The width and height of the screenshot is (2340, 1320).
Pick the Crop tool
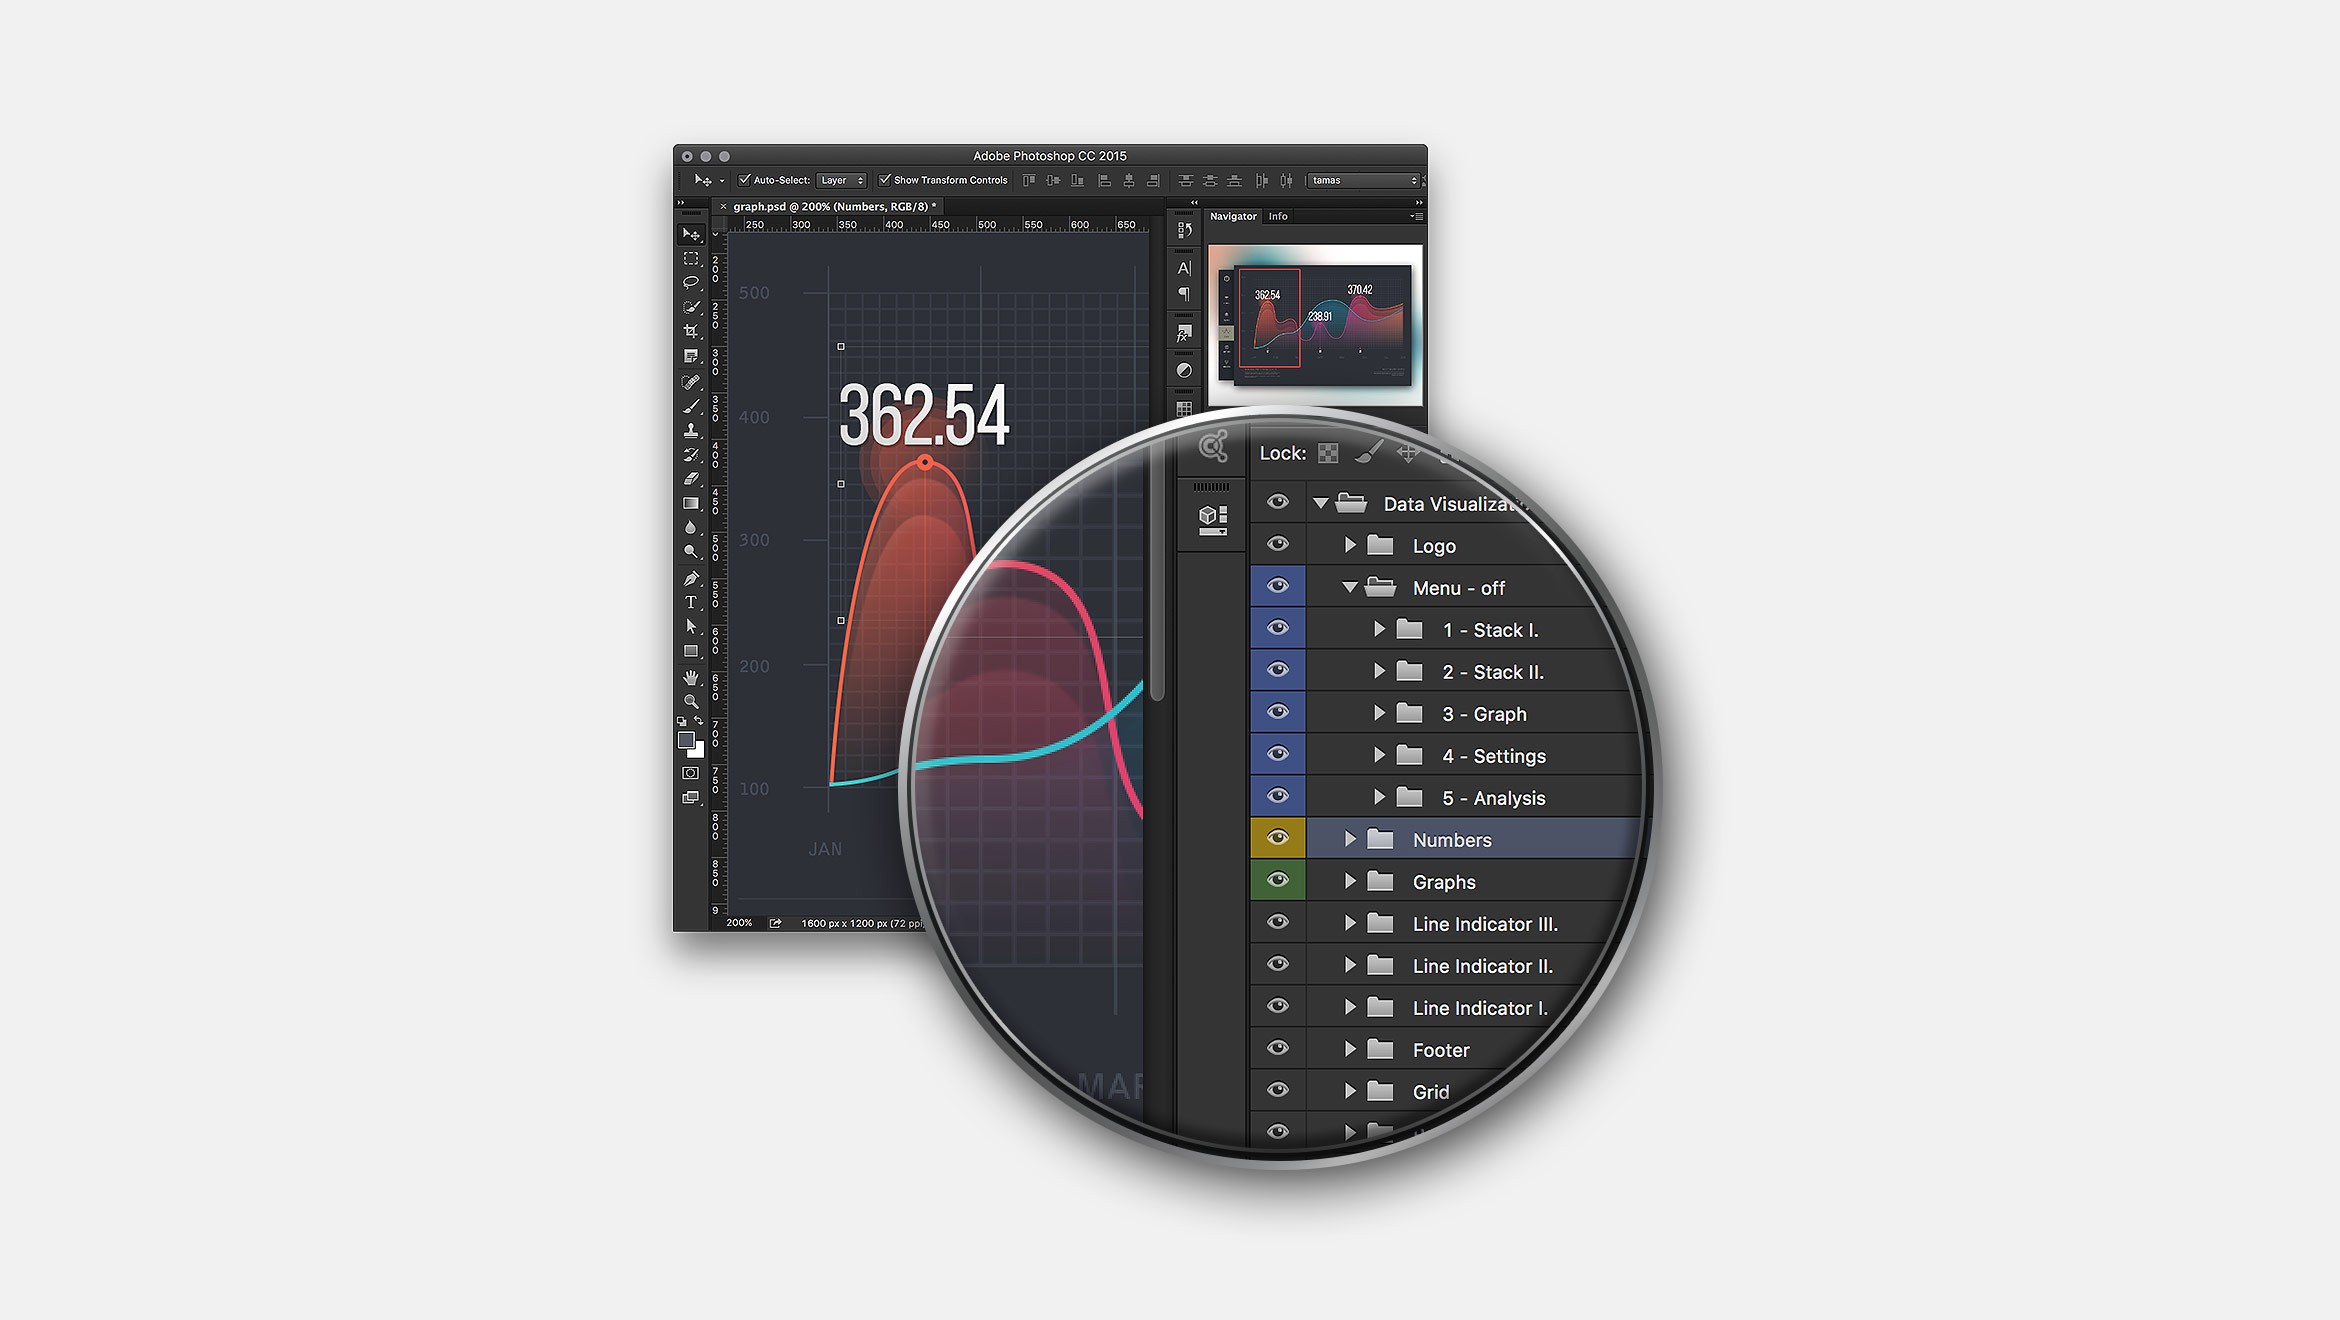tap(691, 328)
